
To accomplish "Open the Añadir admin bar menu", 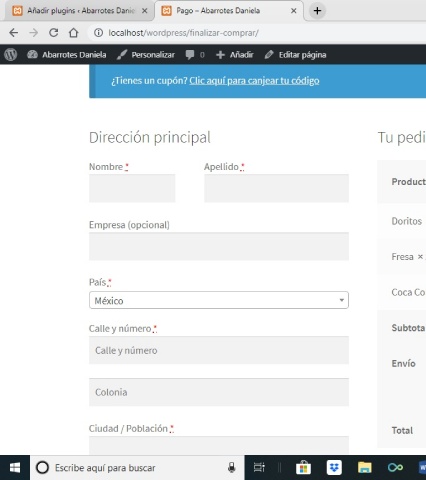I will point(235,54).
